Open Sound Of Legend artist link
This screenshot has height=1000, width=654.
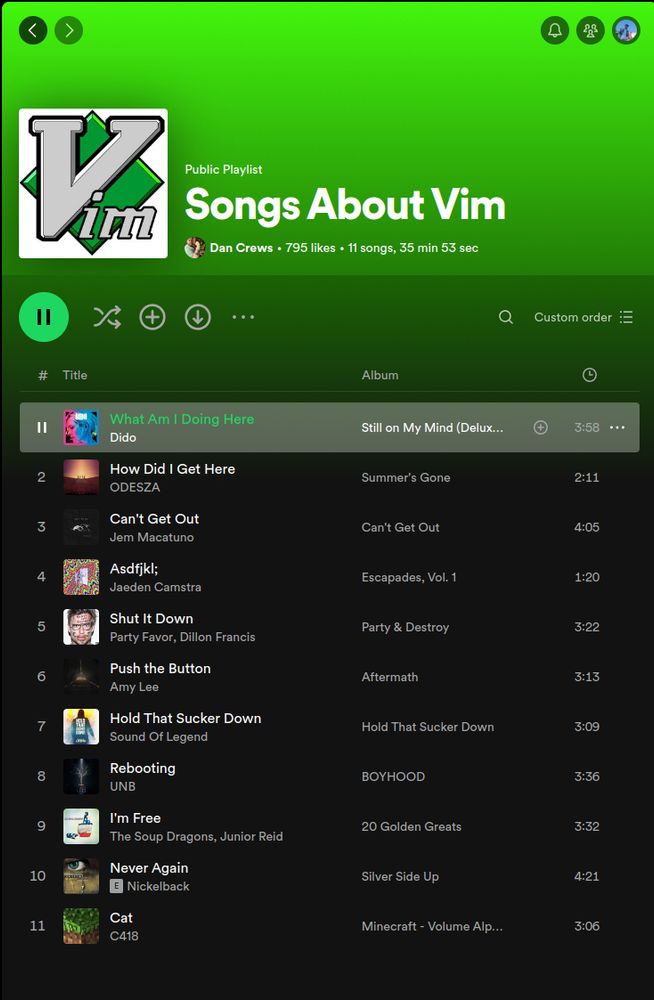(158, 737)
